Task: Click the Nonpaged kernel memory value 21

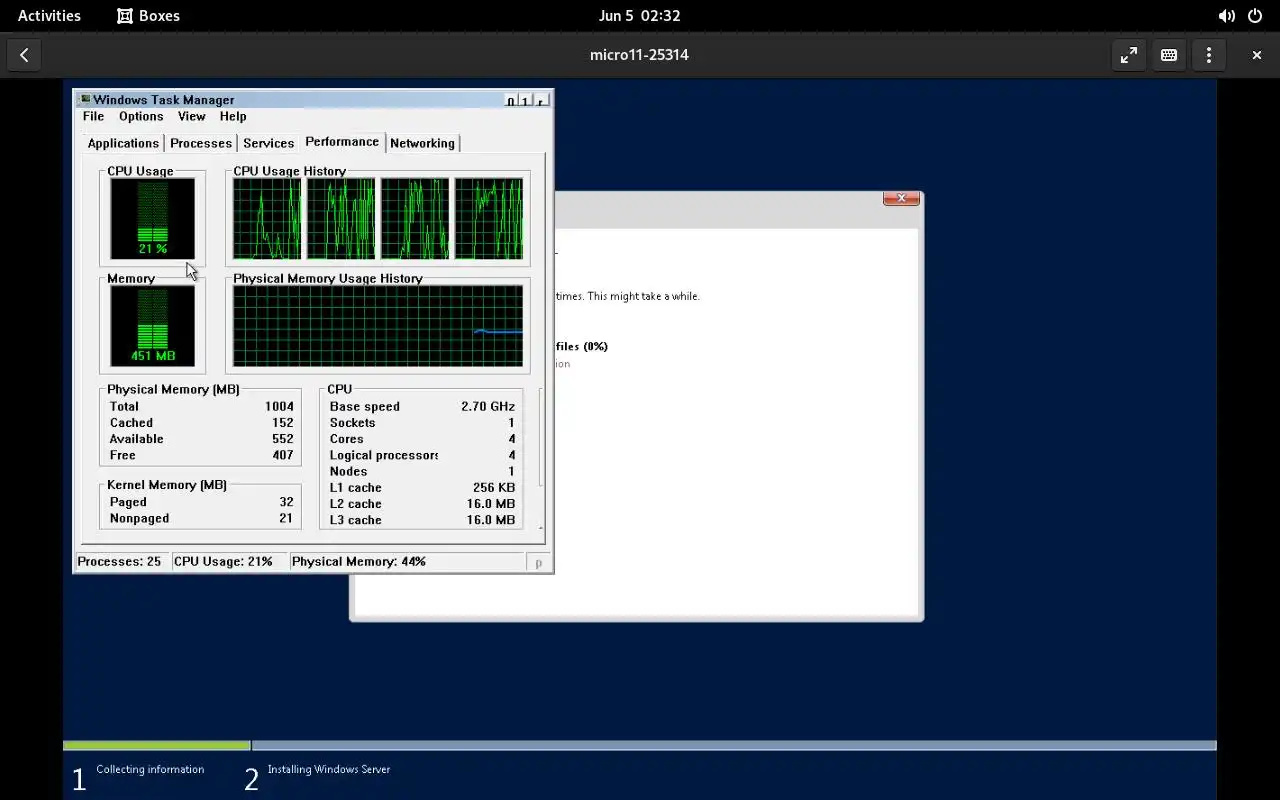Action: coord(287,518)
